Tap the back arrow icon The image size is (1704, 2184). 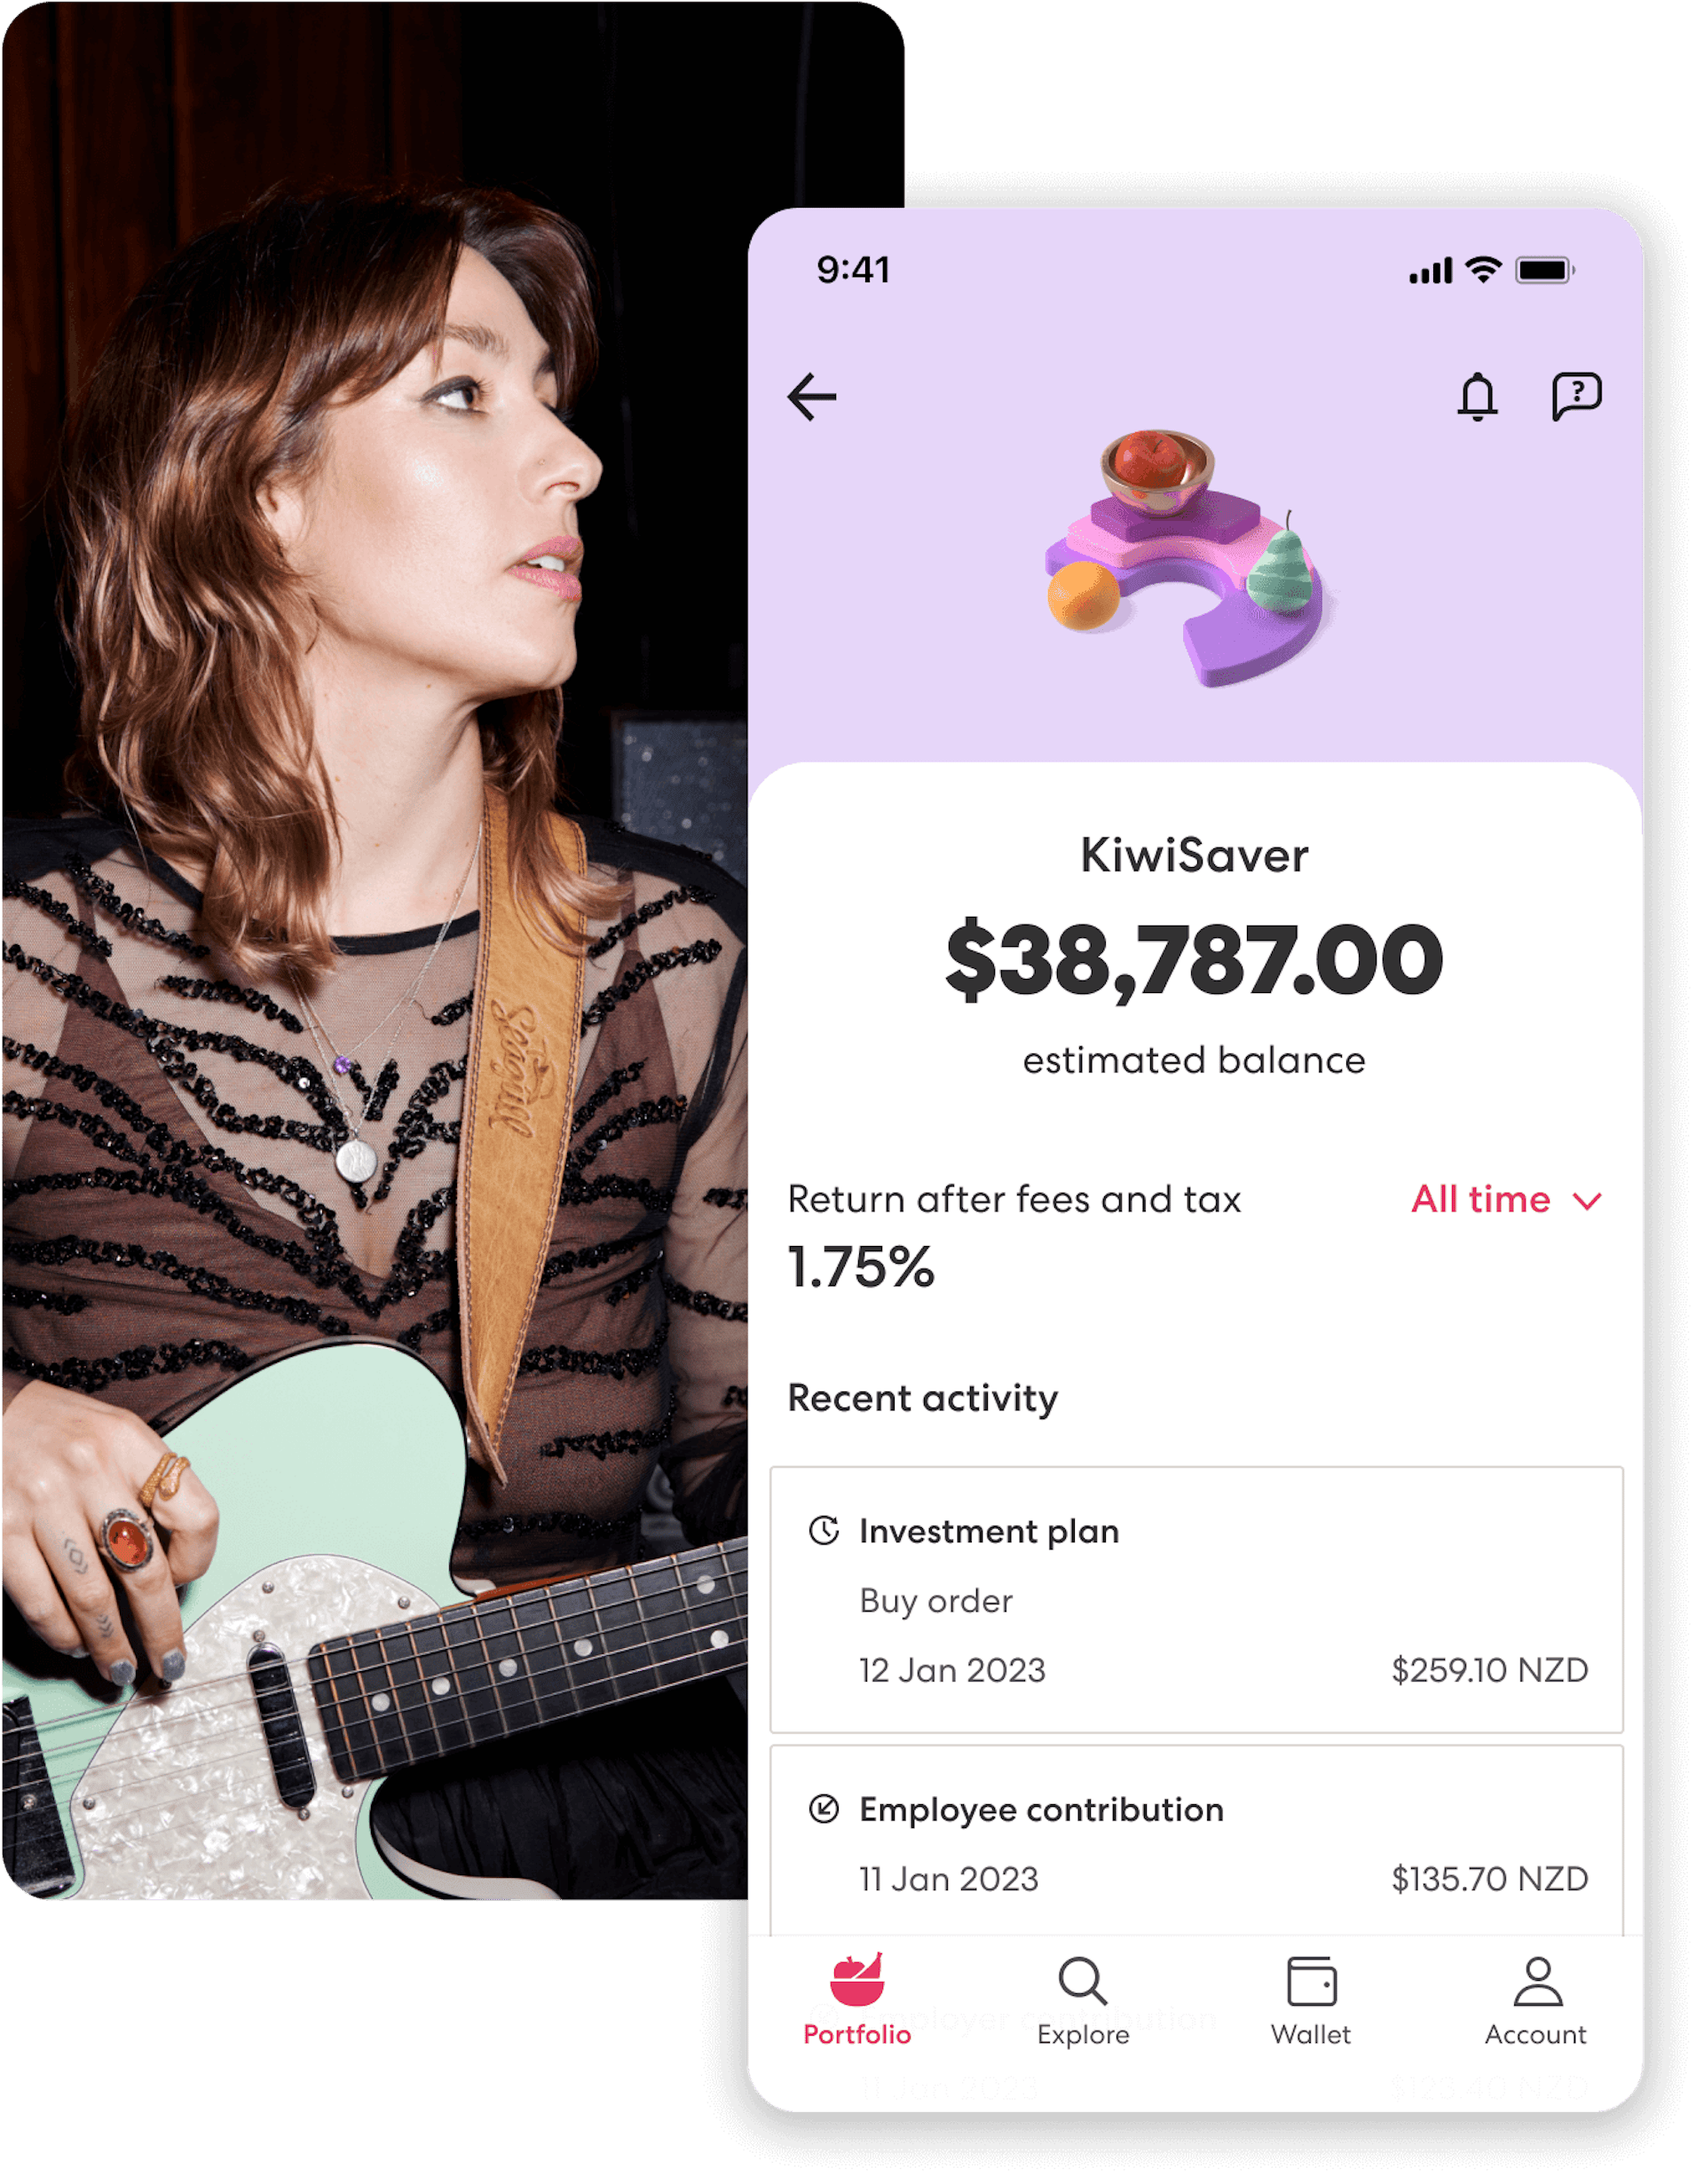point(812,397)
